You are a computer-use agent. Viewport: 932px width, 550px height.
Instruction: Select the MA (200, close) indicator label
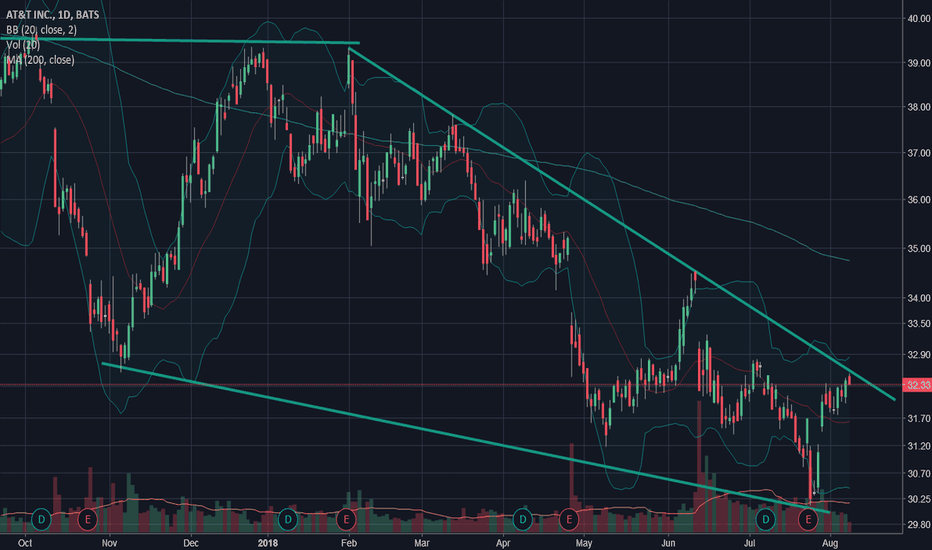(40, 59)
